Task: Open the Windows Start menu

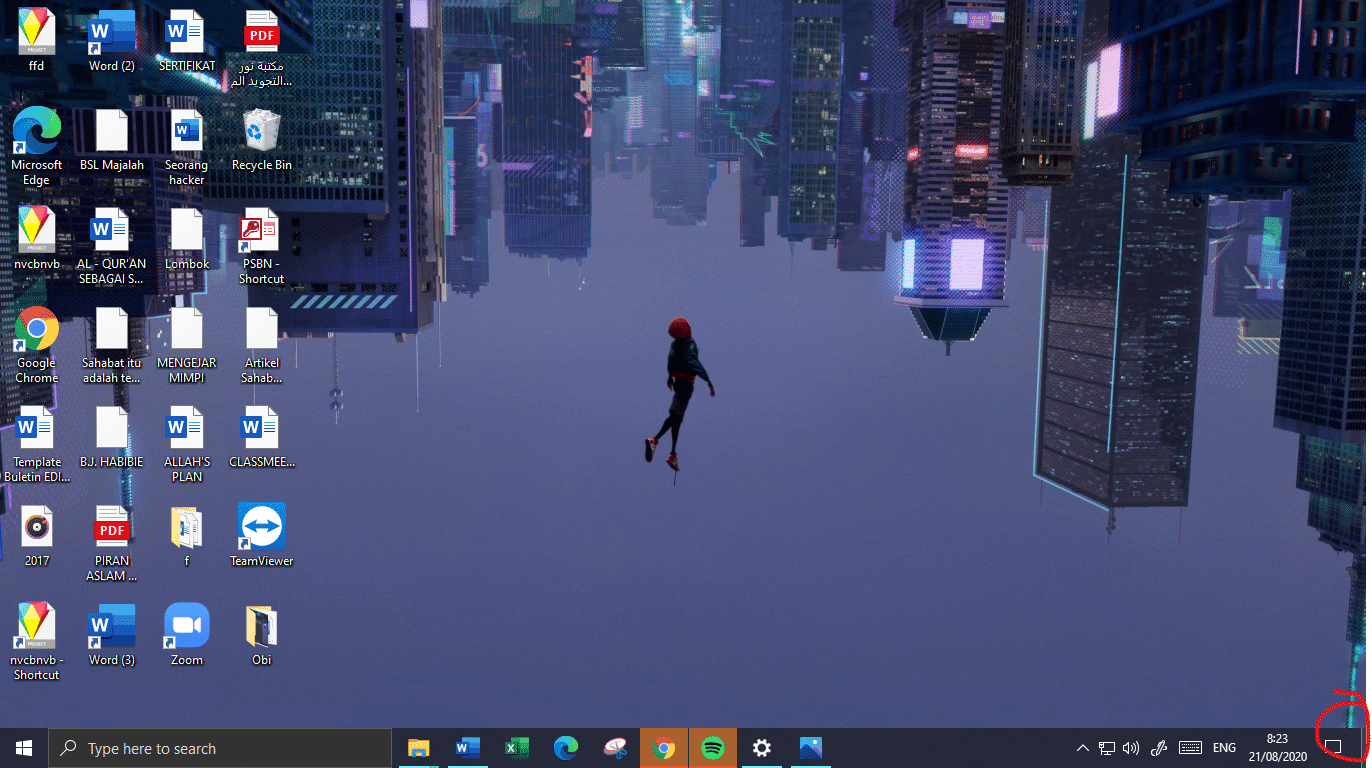Action: point(24,748)
